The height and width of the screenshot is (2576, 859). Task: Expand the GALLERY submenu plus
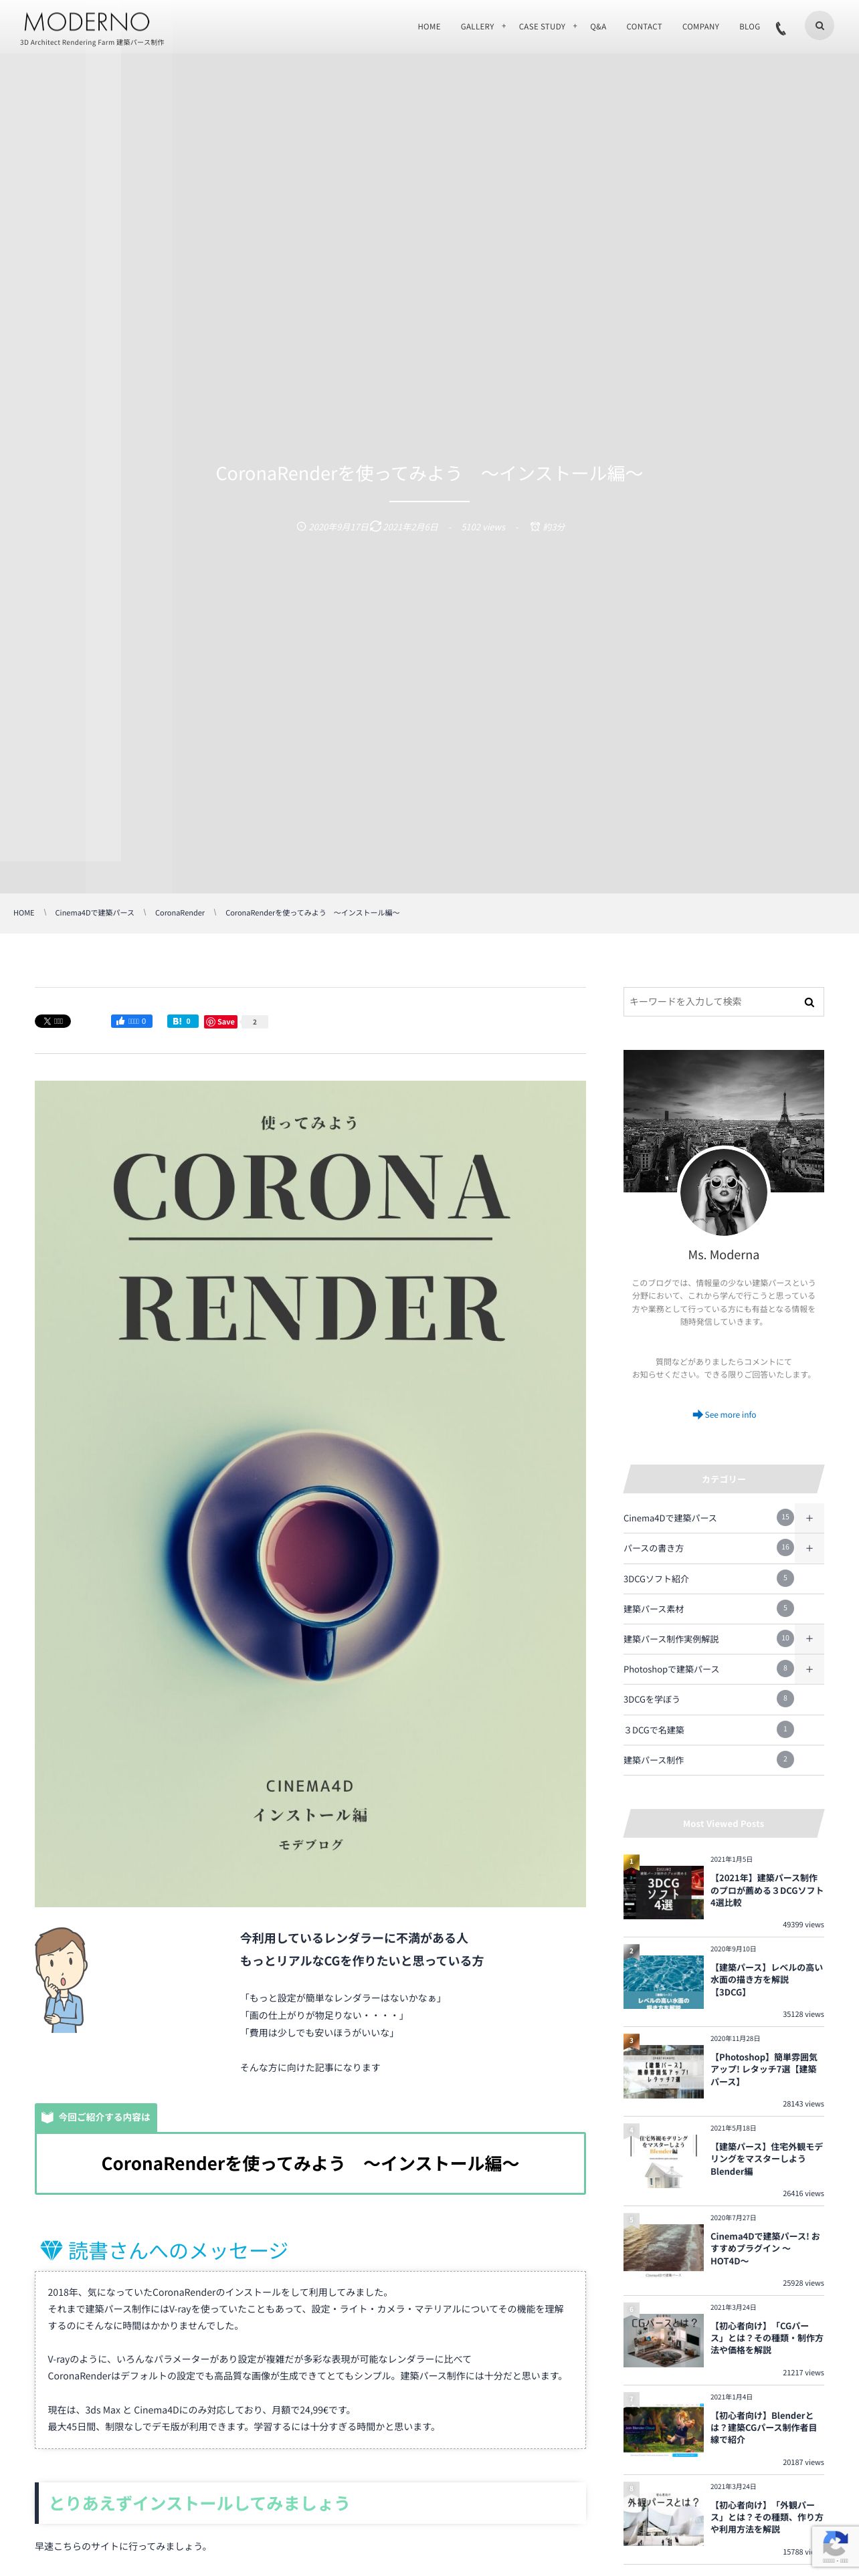tap(504, 26)
